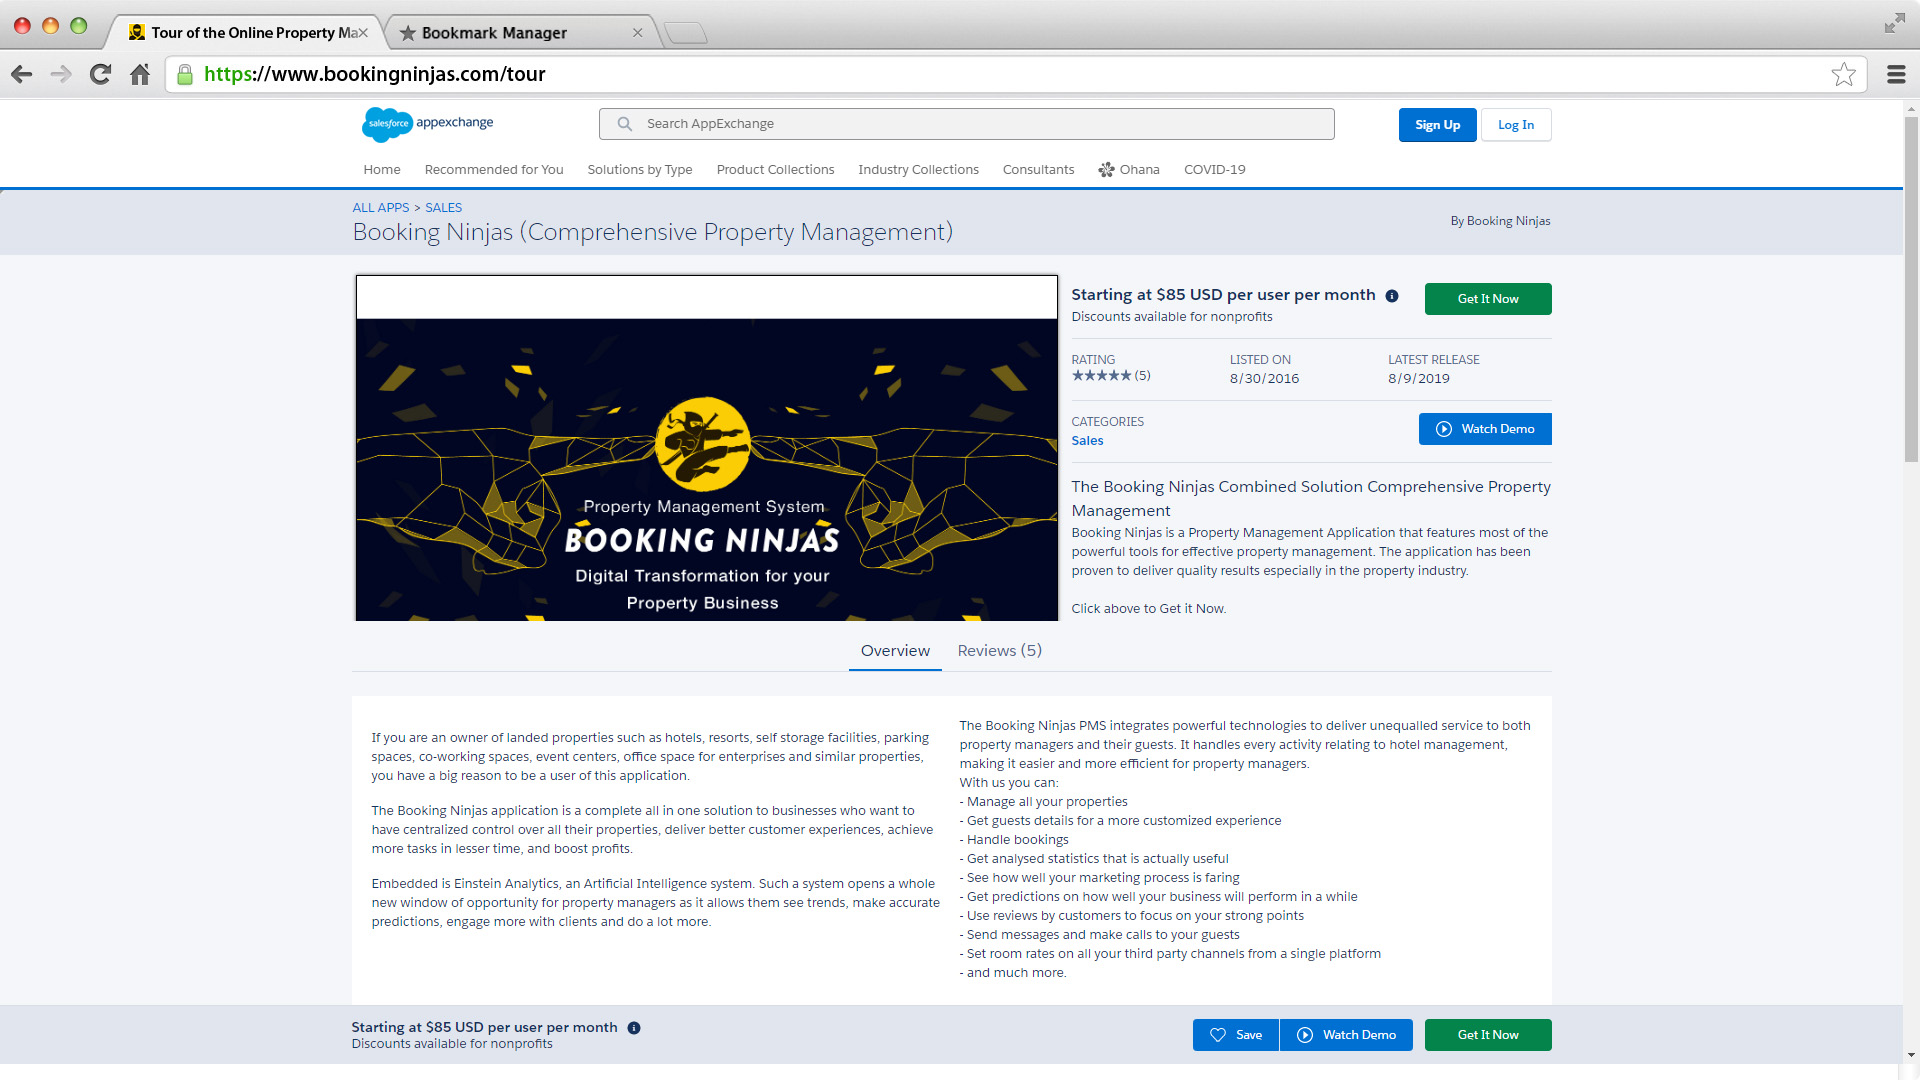Viewport: 1920px width, 1080px height.
Task: Click the browser forward arrow
Action: (x=61, y=74)
